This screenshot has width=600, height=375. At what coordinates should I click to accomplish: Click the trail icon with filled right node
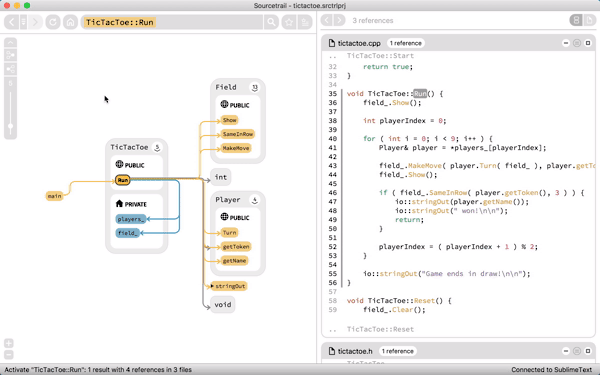[x=10, y=55]
